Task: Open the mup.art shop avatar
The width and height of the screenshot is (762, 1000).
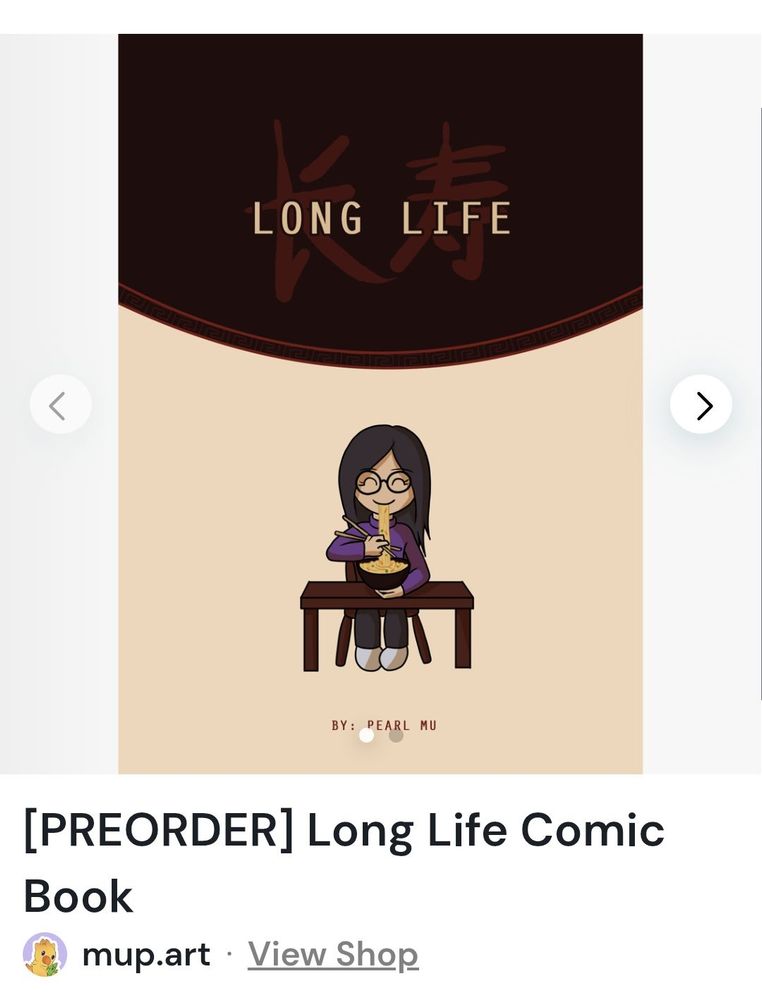Action: (x=45, y=954)
